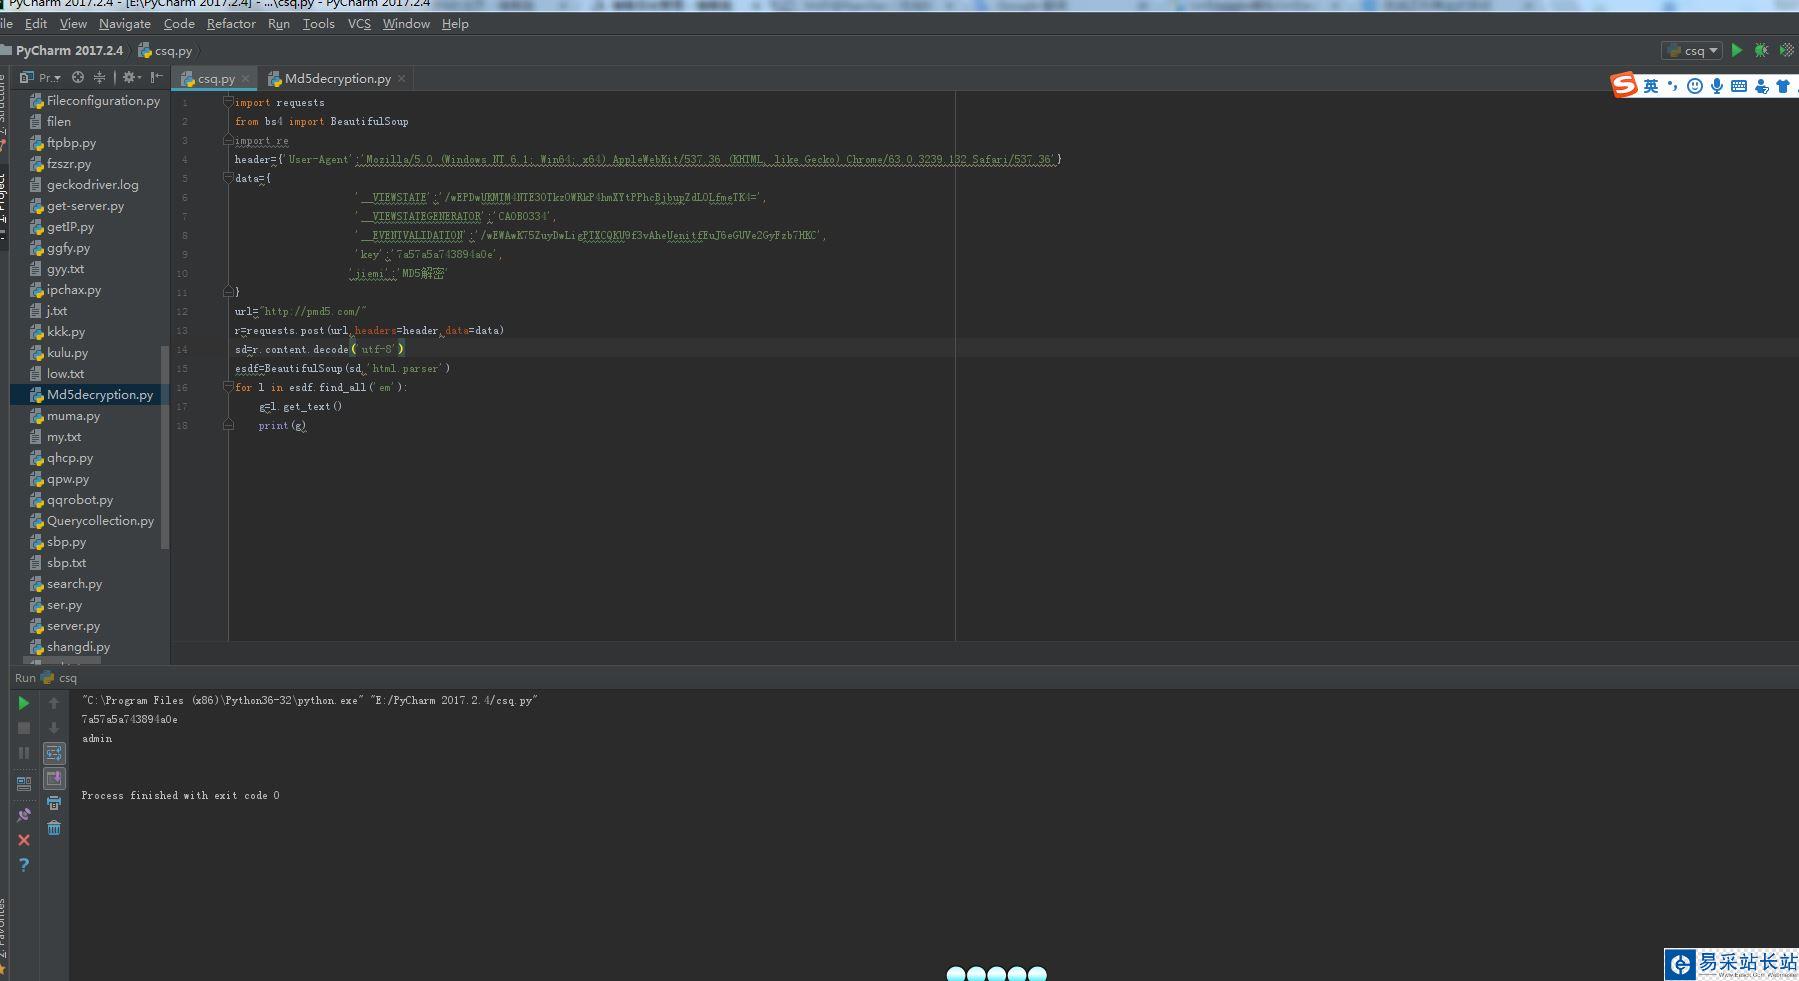Select sbp.txt in the project tree

point(58,562)
